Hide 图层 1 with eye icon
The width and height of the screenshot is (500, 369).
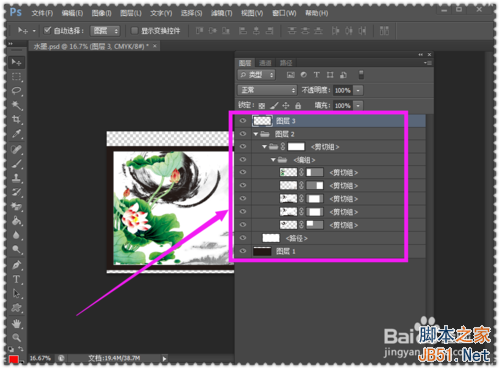[243, 251]
